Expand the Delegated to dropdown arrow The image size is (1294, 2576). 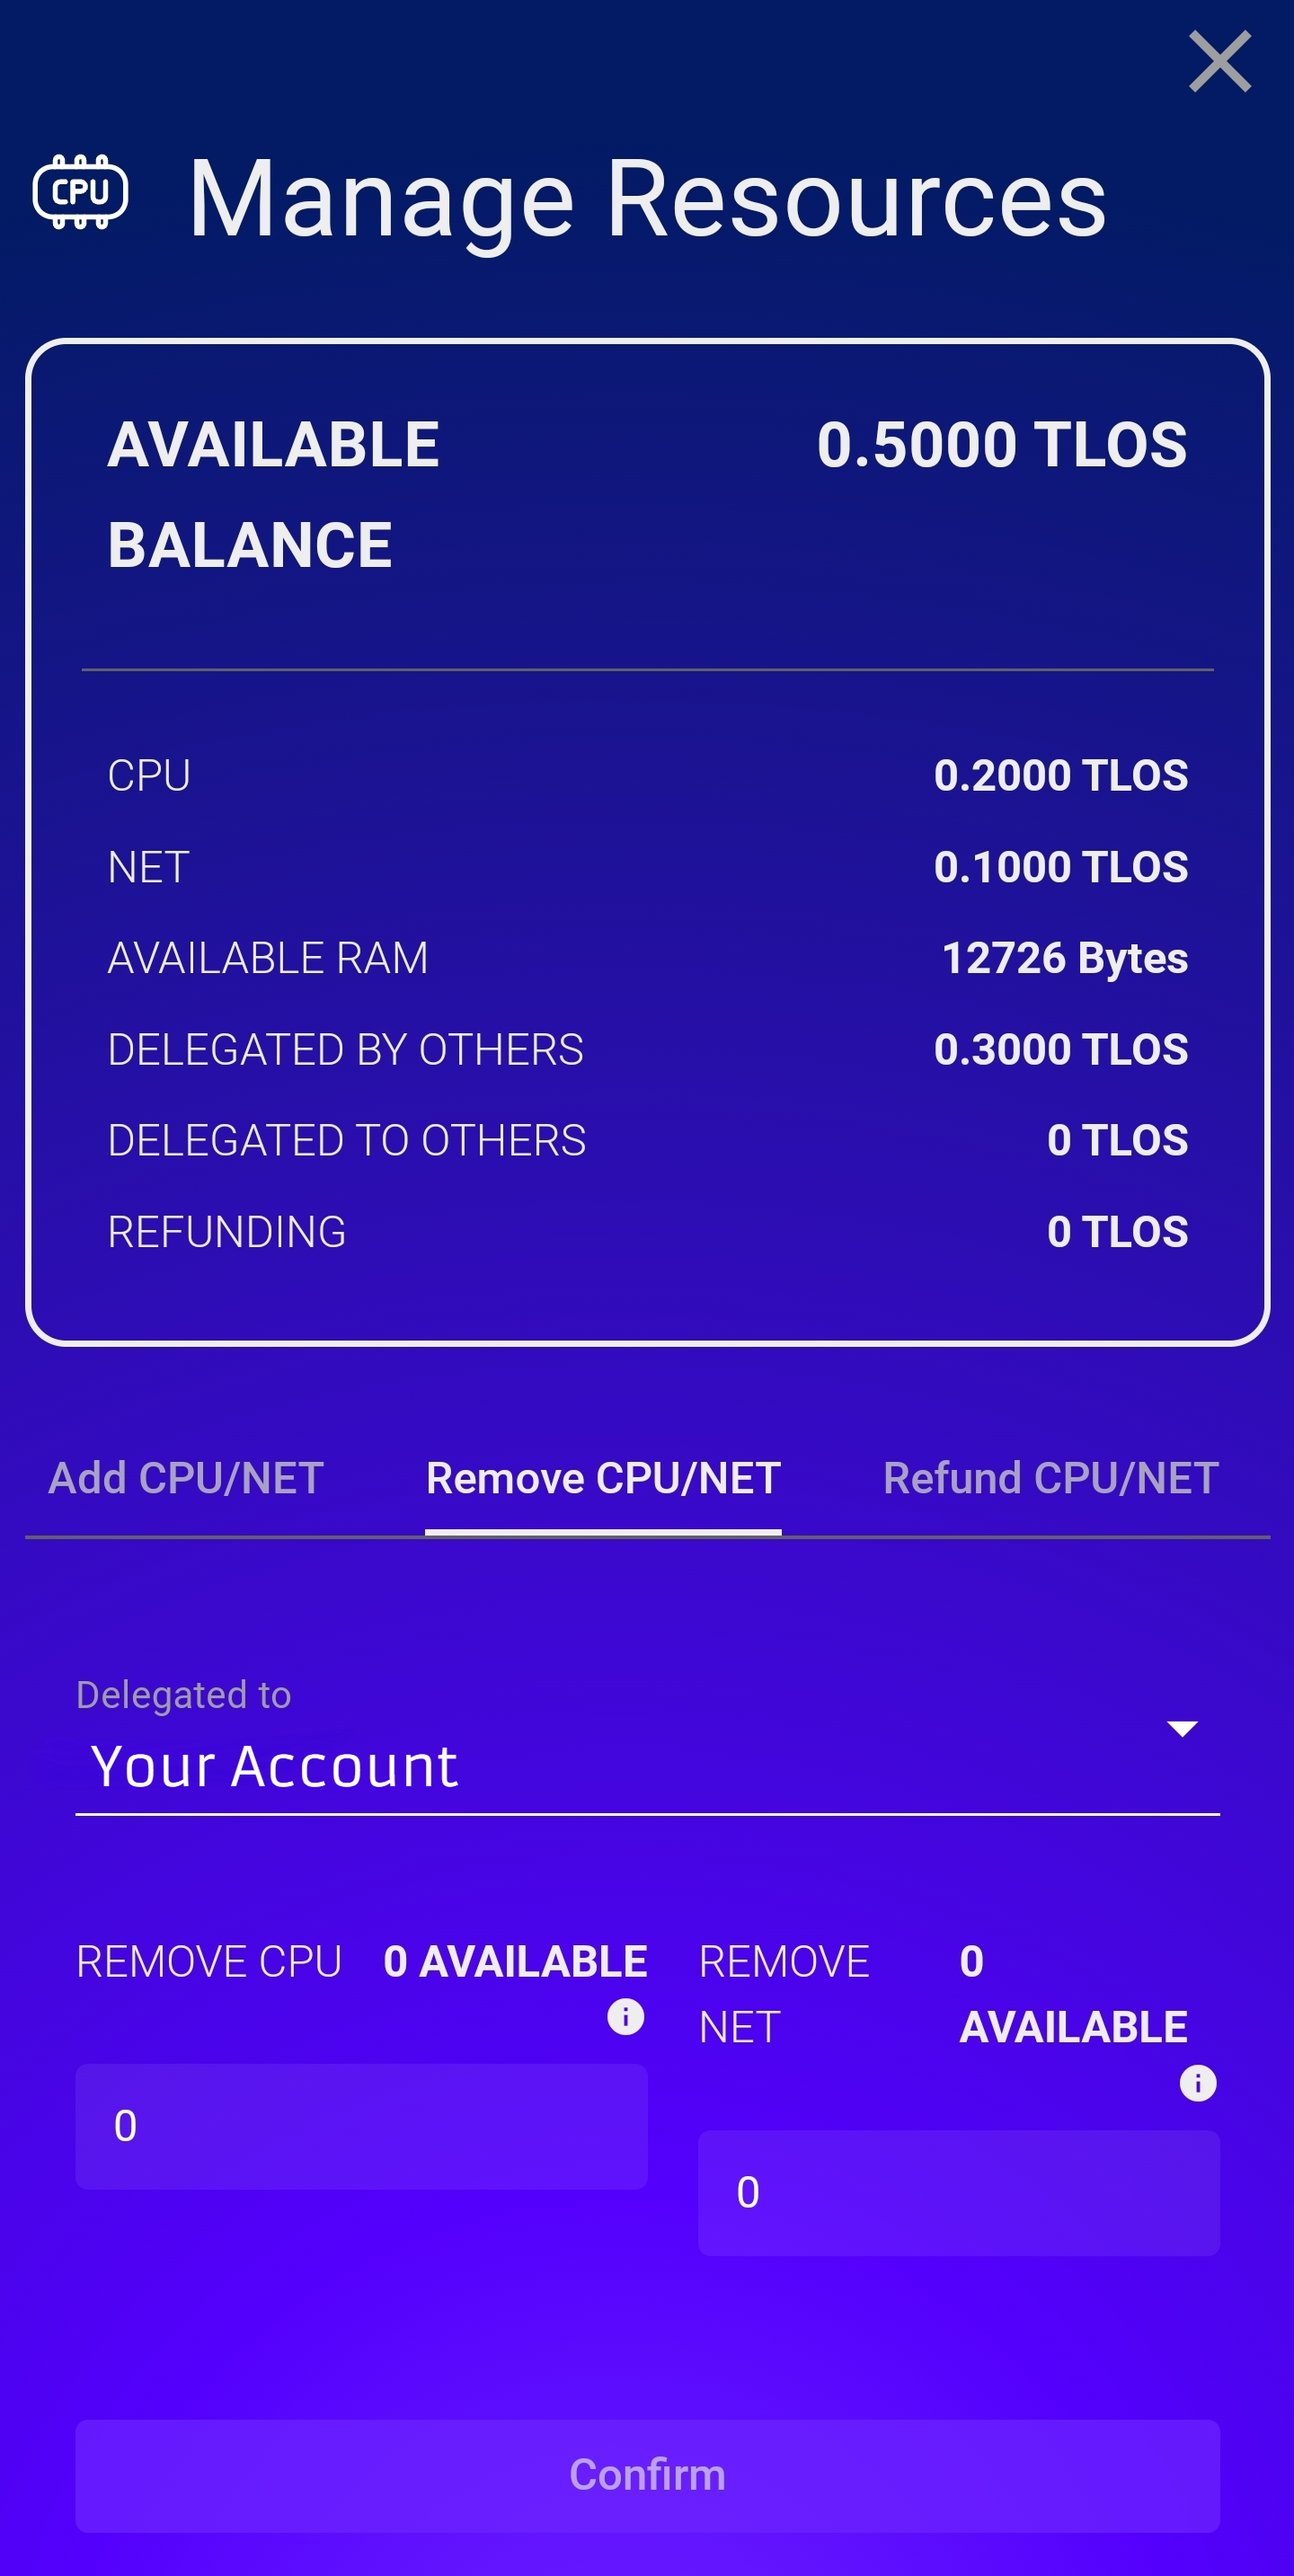[x=1182, y=1729]
